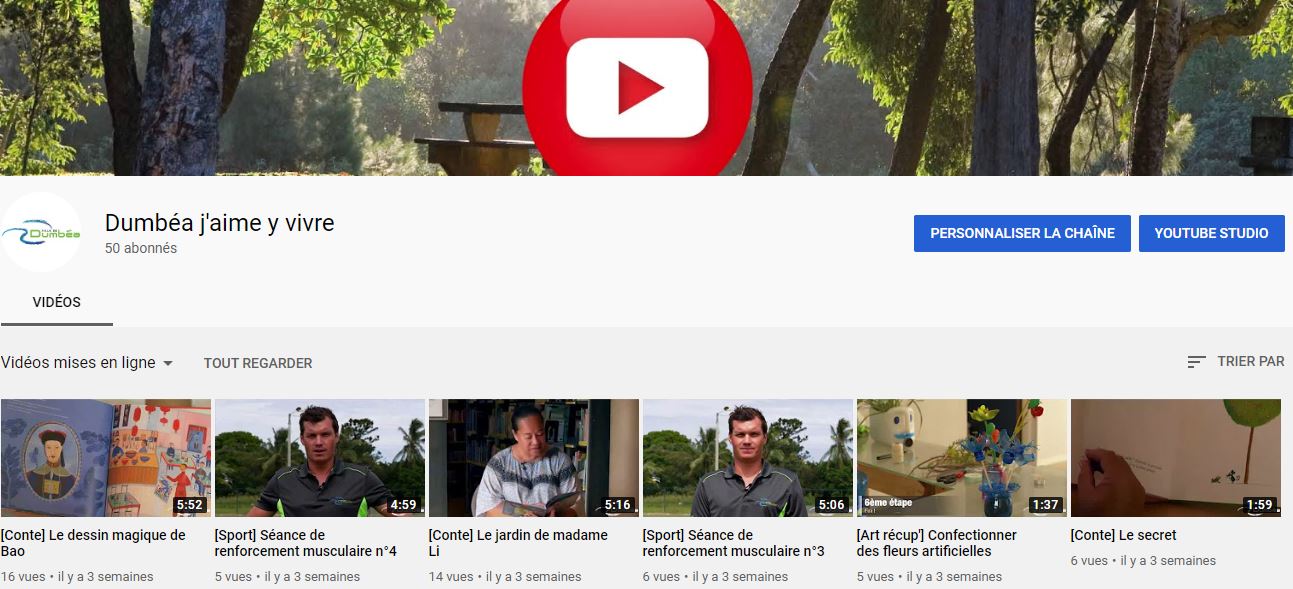Open YOUTUBE STUDIO
Viewport: 1293px width, 589px height.
click(1211, 233)
